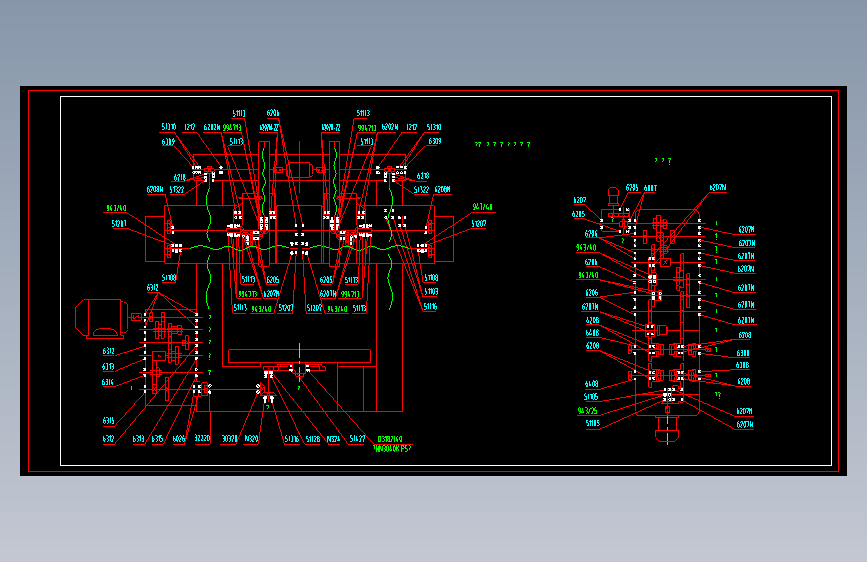
Task: Select the horizontal motor at top center of press
Action: click(301, 170)
